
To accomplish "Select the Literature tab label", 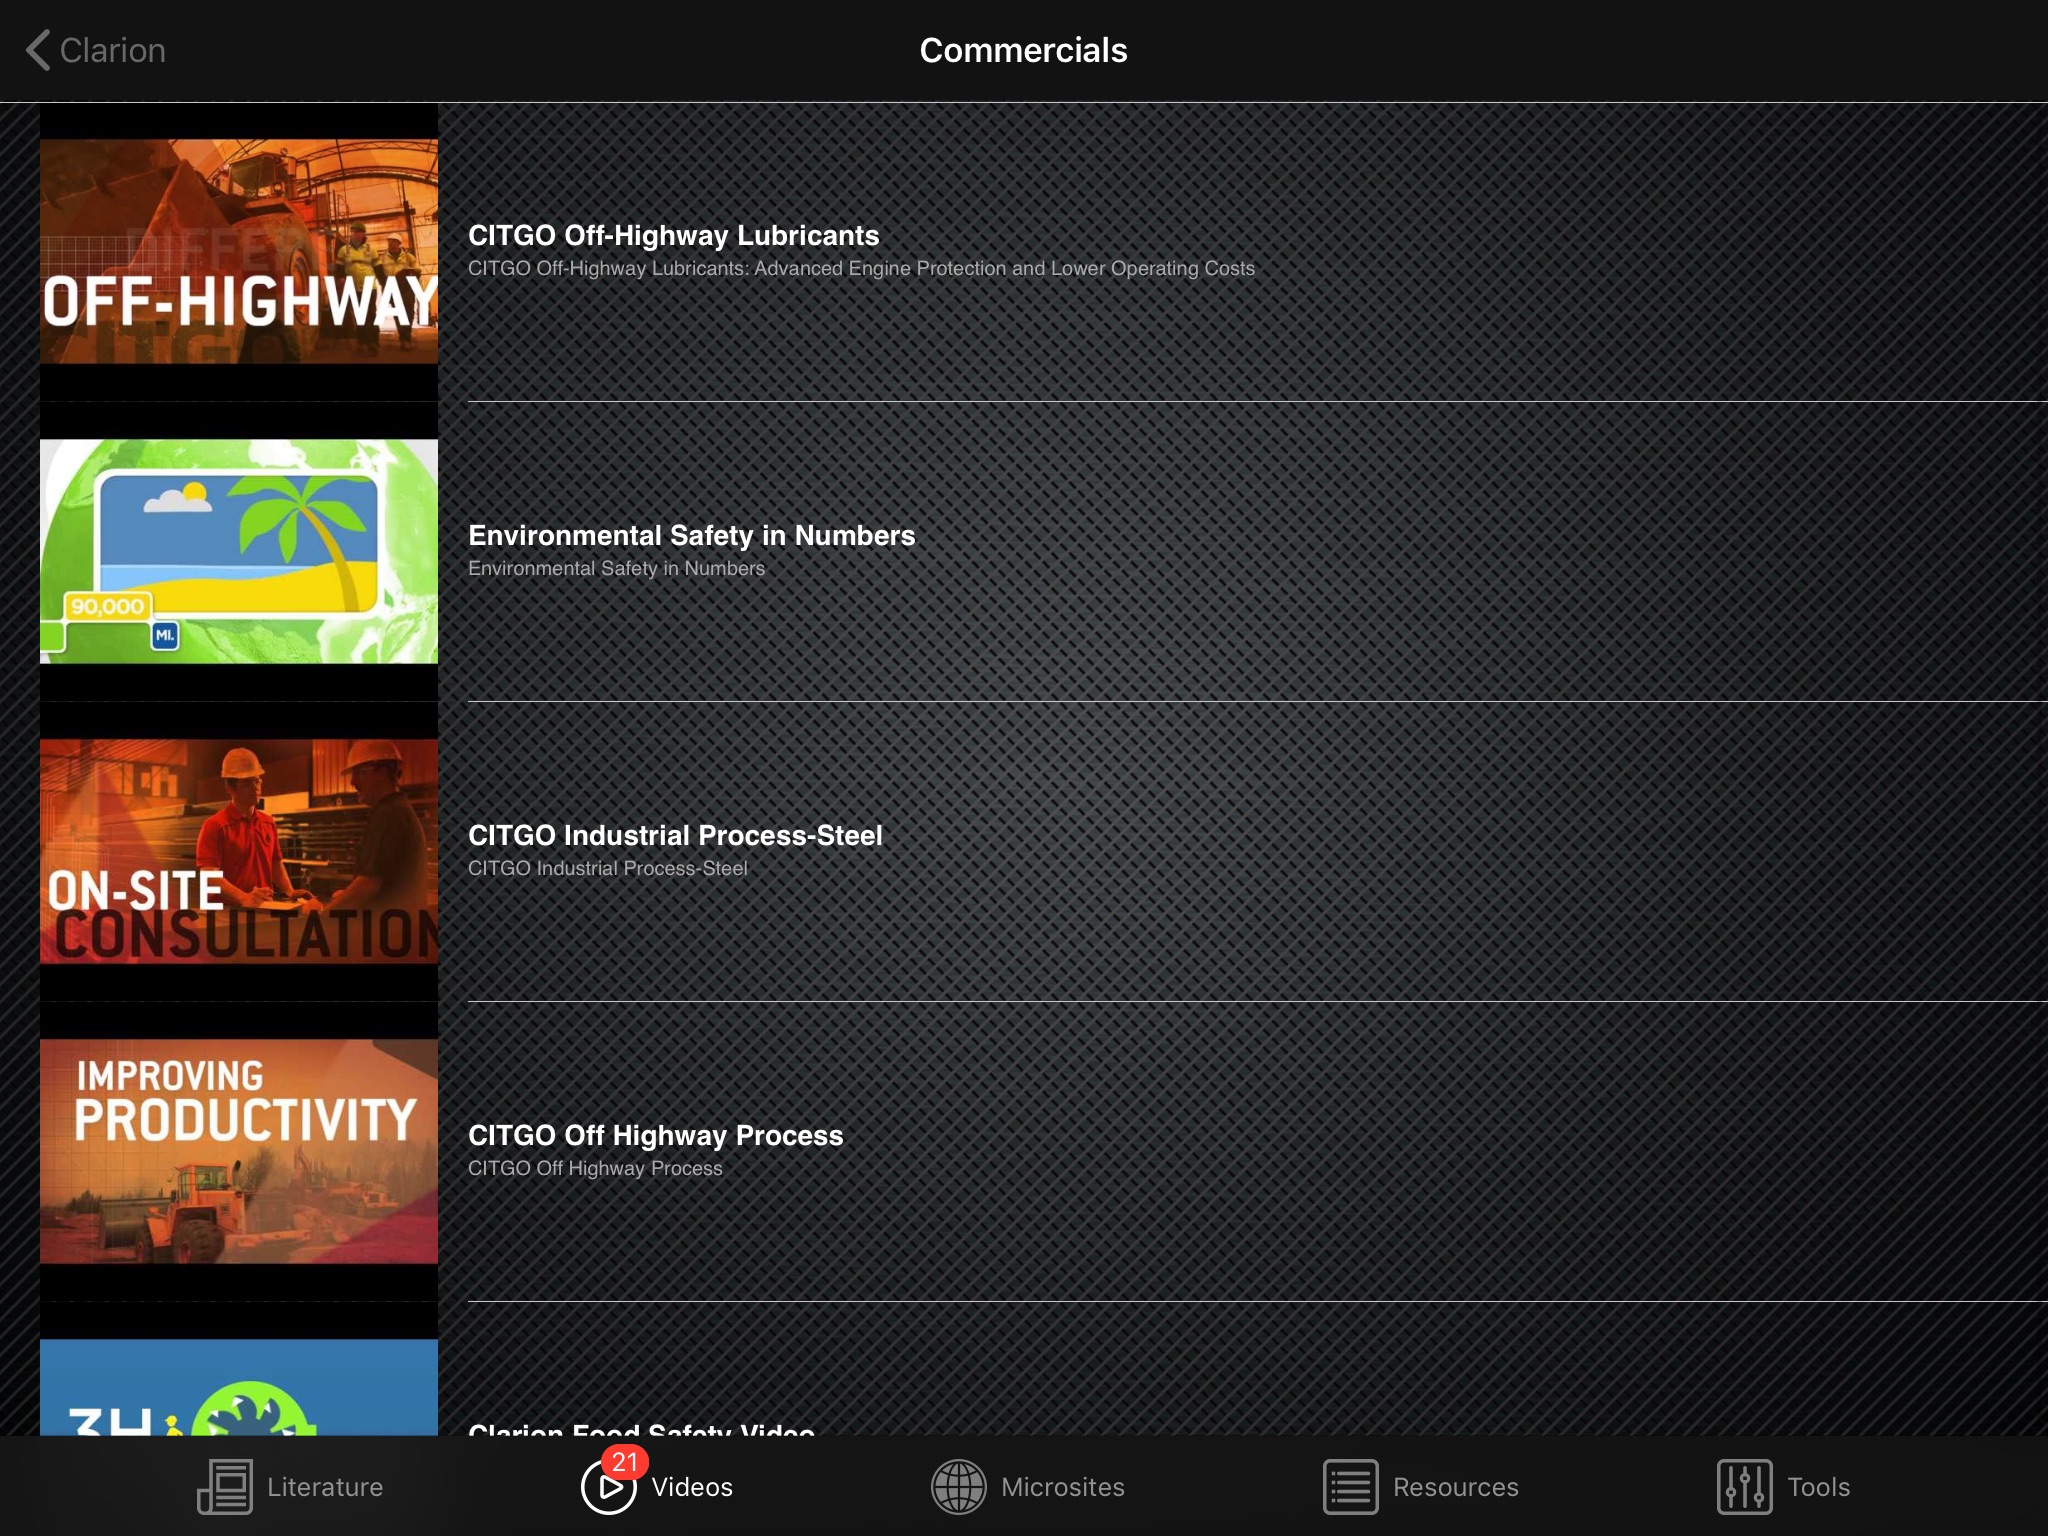I will click(325, 1487).
